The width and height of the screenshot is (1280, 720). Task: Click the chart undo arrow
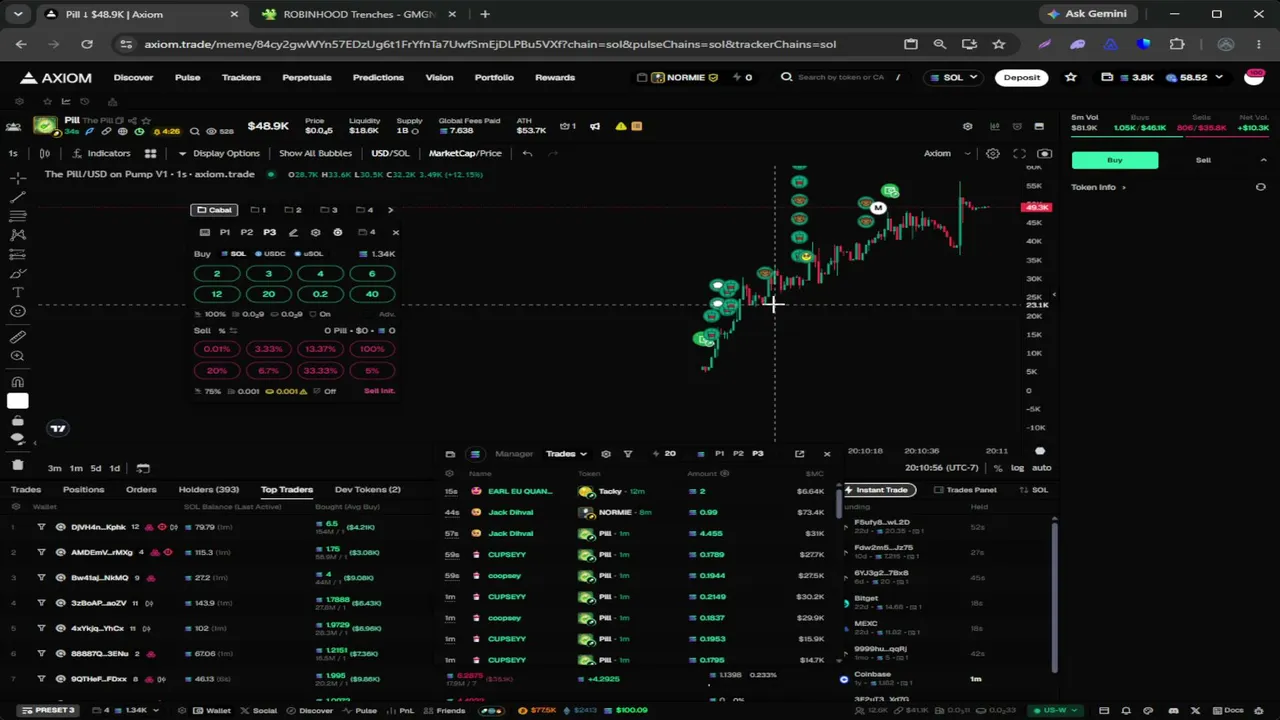pos(527,153)
